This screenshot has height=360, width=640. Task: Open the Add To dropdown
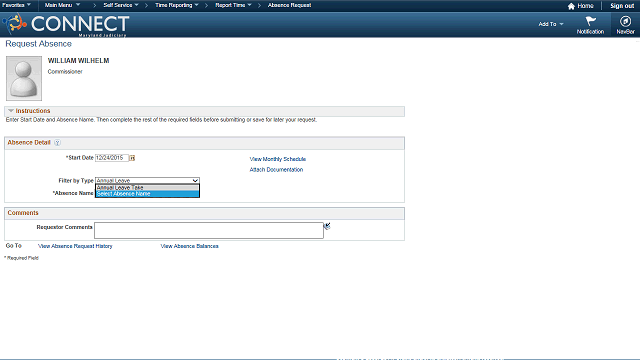[551, 24]
